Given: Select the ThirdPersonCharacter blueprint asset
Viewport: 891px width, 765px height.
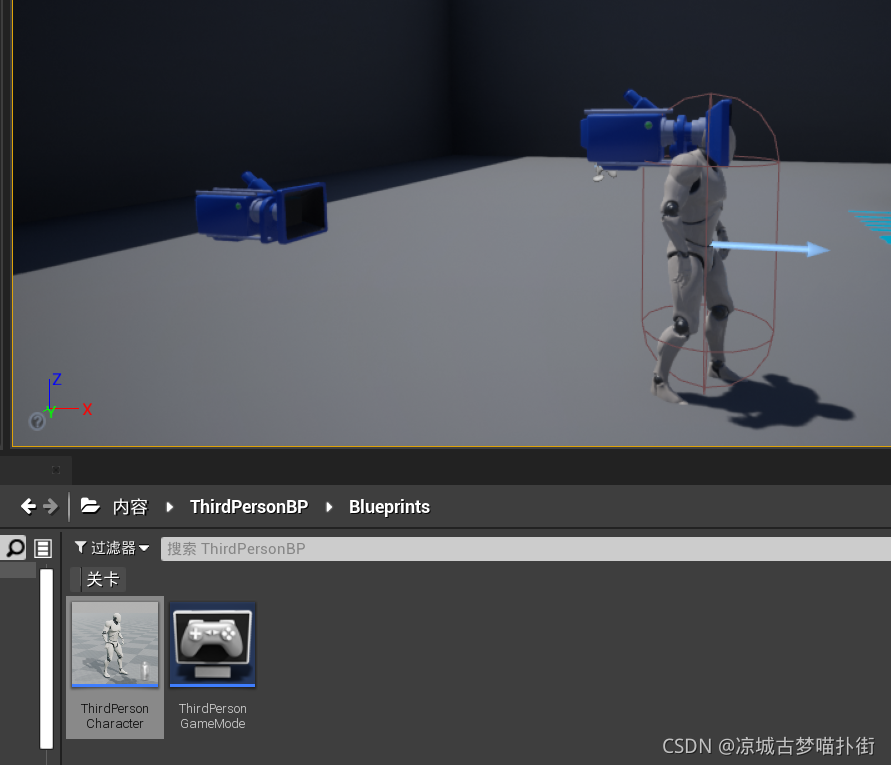Looking at the screenshot, I should [x=115, y=667].
